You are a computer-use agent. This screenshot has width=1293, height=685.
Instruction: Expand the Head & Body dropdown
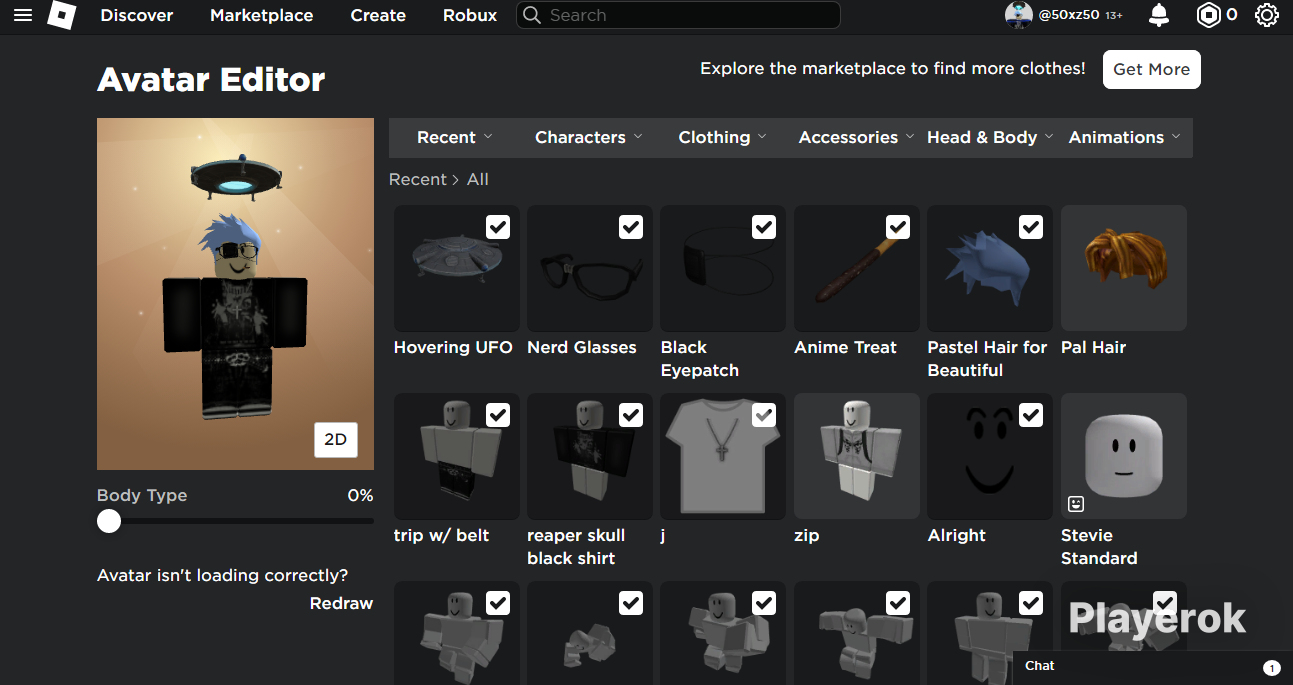tap(990, 138)
